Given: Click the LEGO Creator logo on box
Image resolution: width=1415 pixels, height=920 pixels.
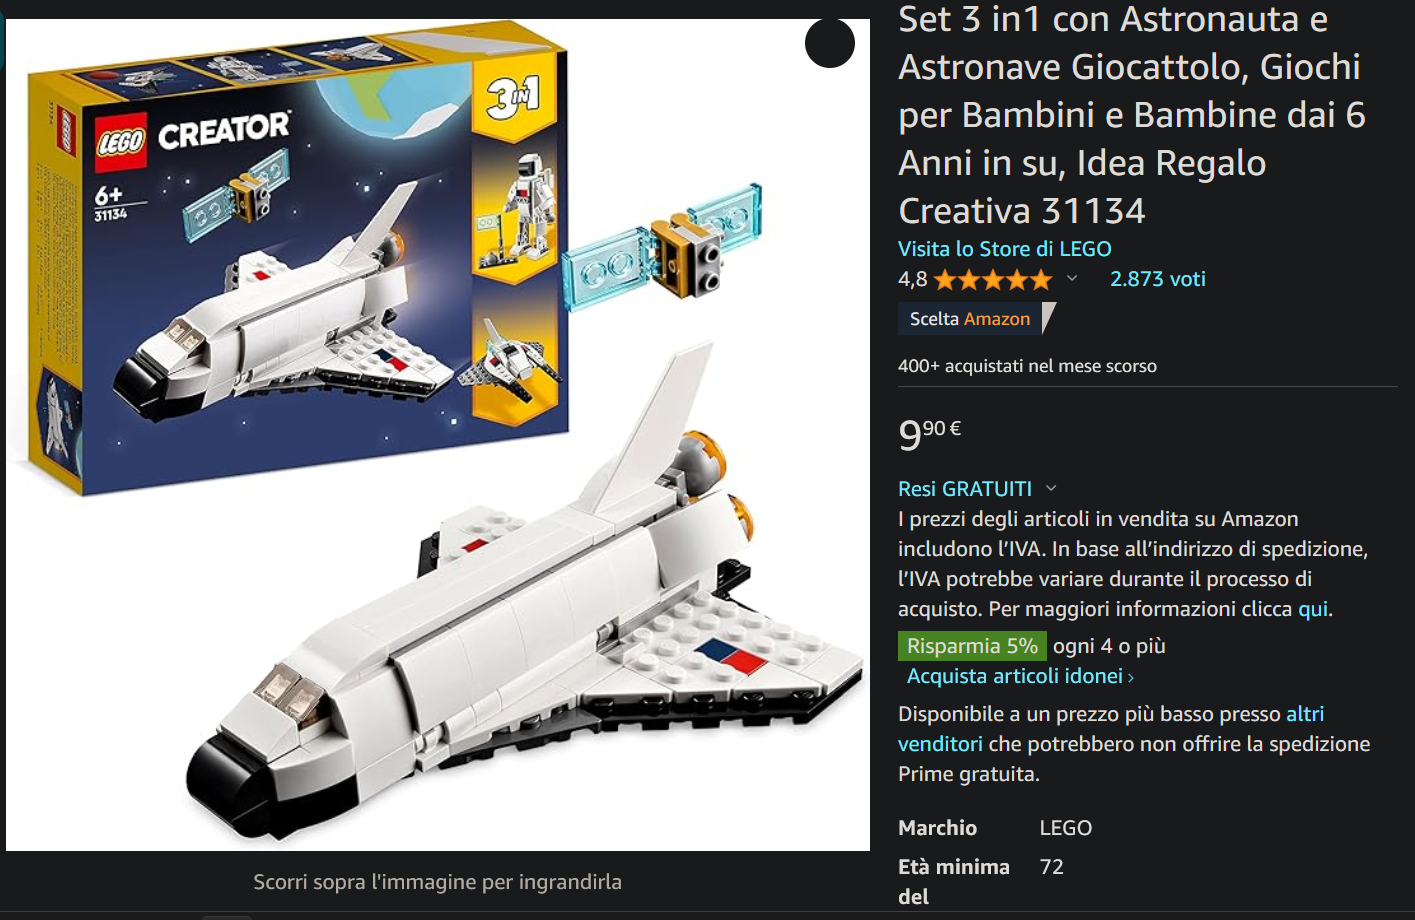Looking at the screenshot, I should tap(193, 133).
